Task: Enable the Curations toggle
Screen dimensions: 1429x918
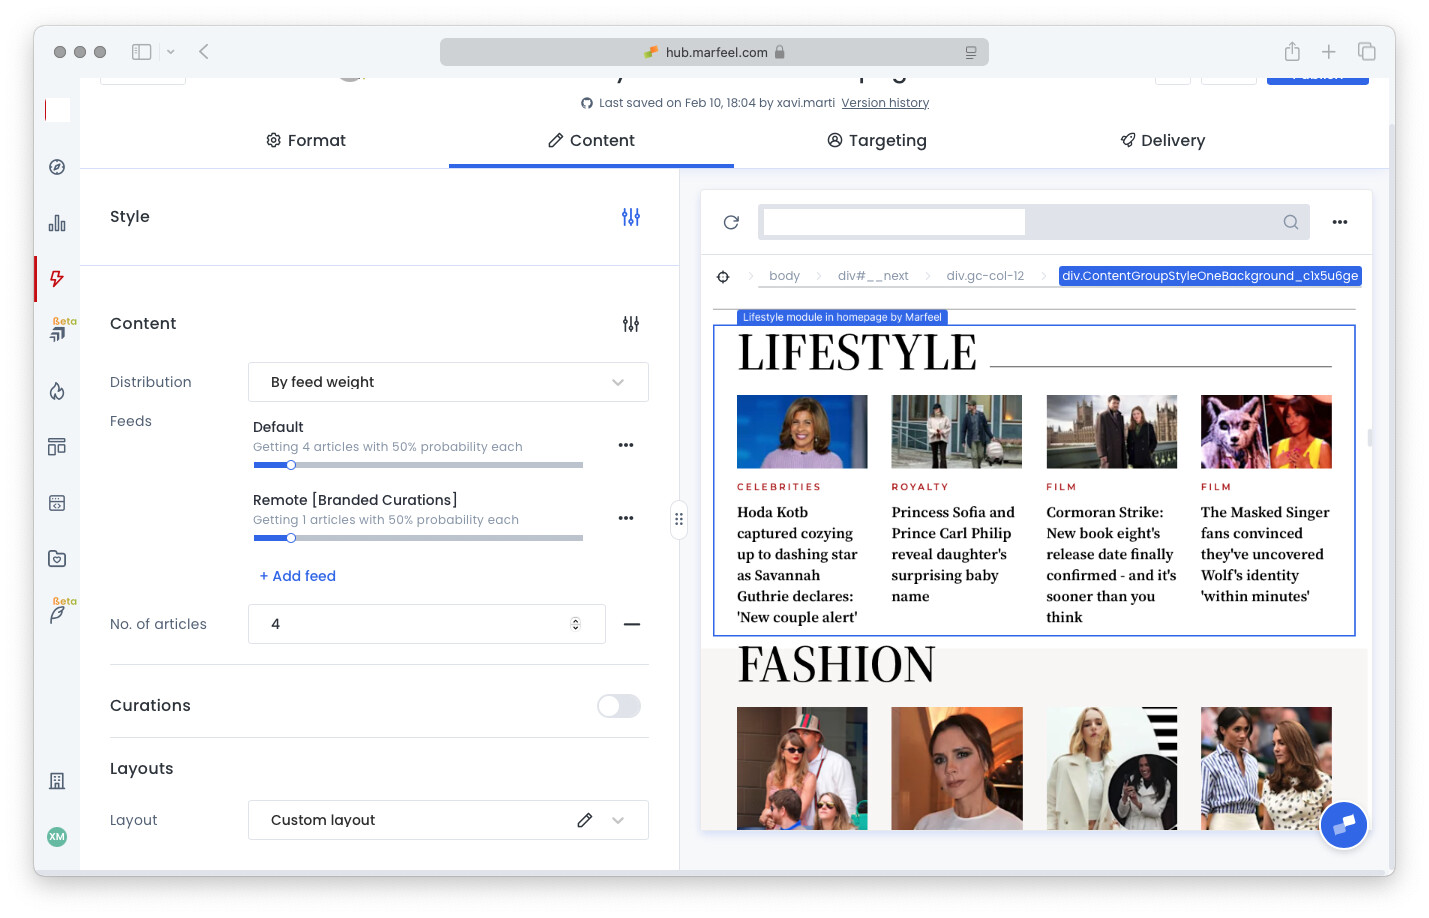Action: [618, 706]
